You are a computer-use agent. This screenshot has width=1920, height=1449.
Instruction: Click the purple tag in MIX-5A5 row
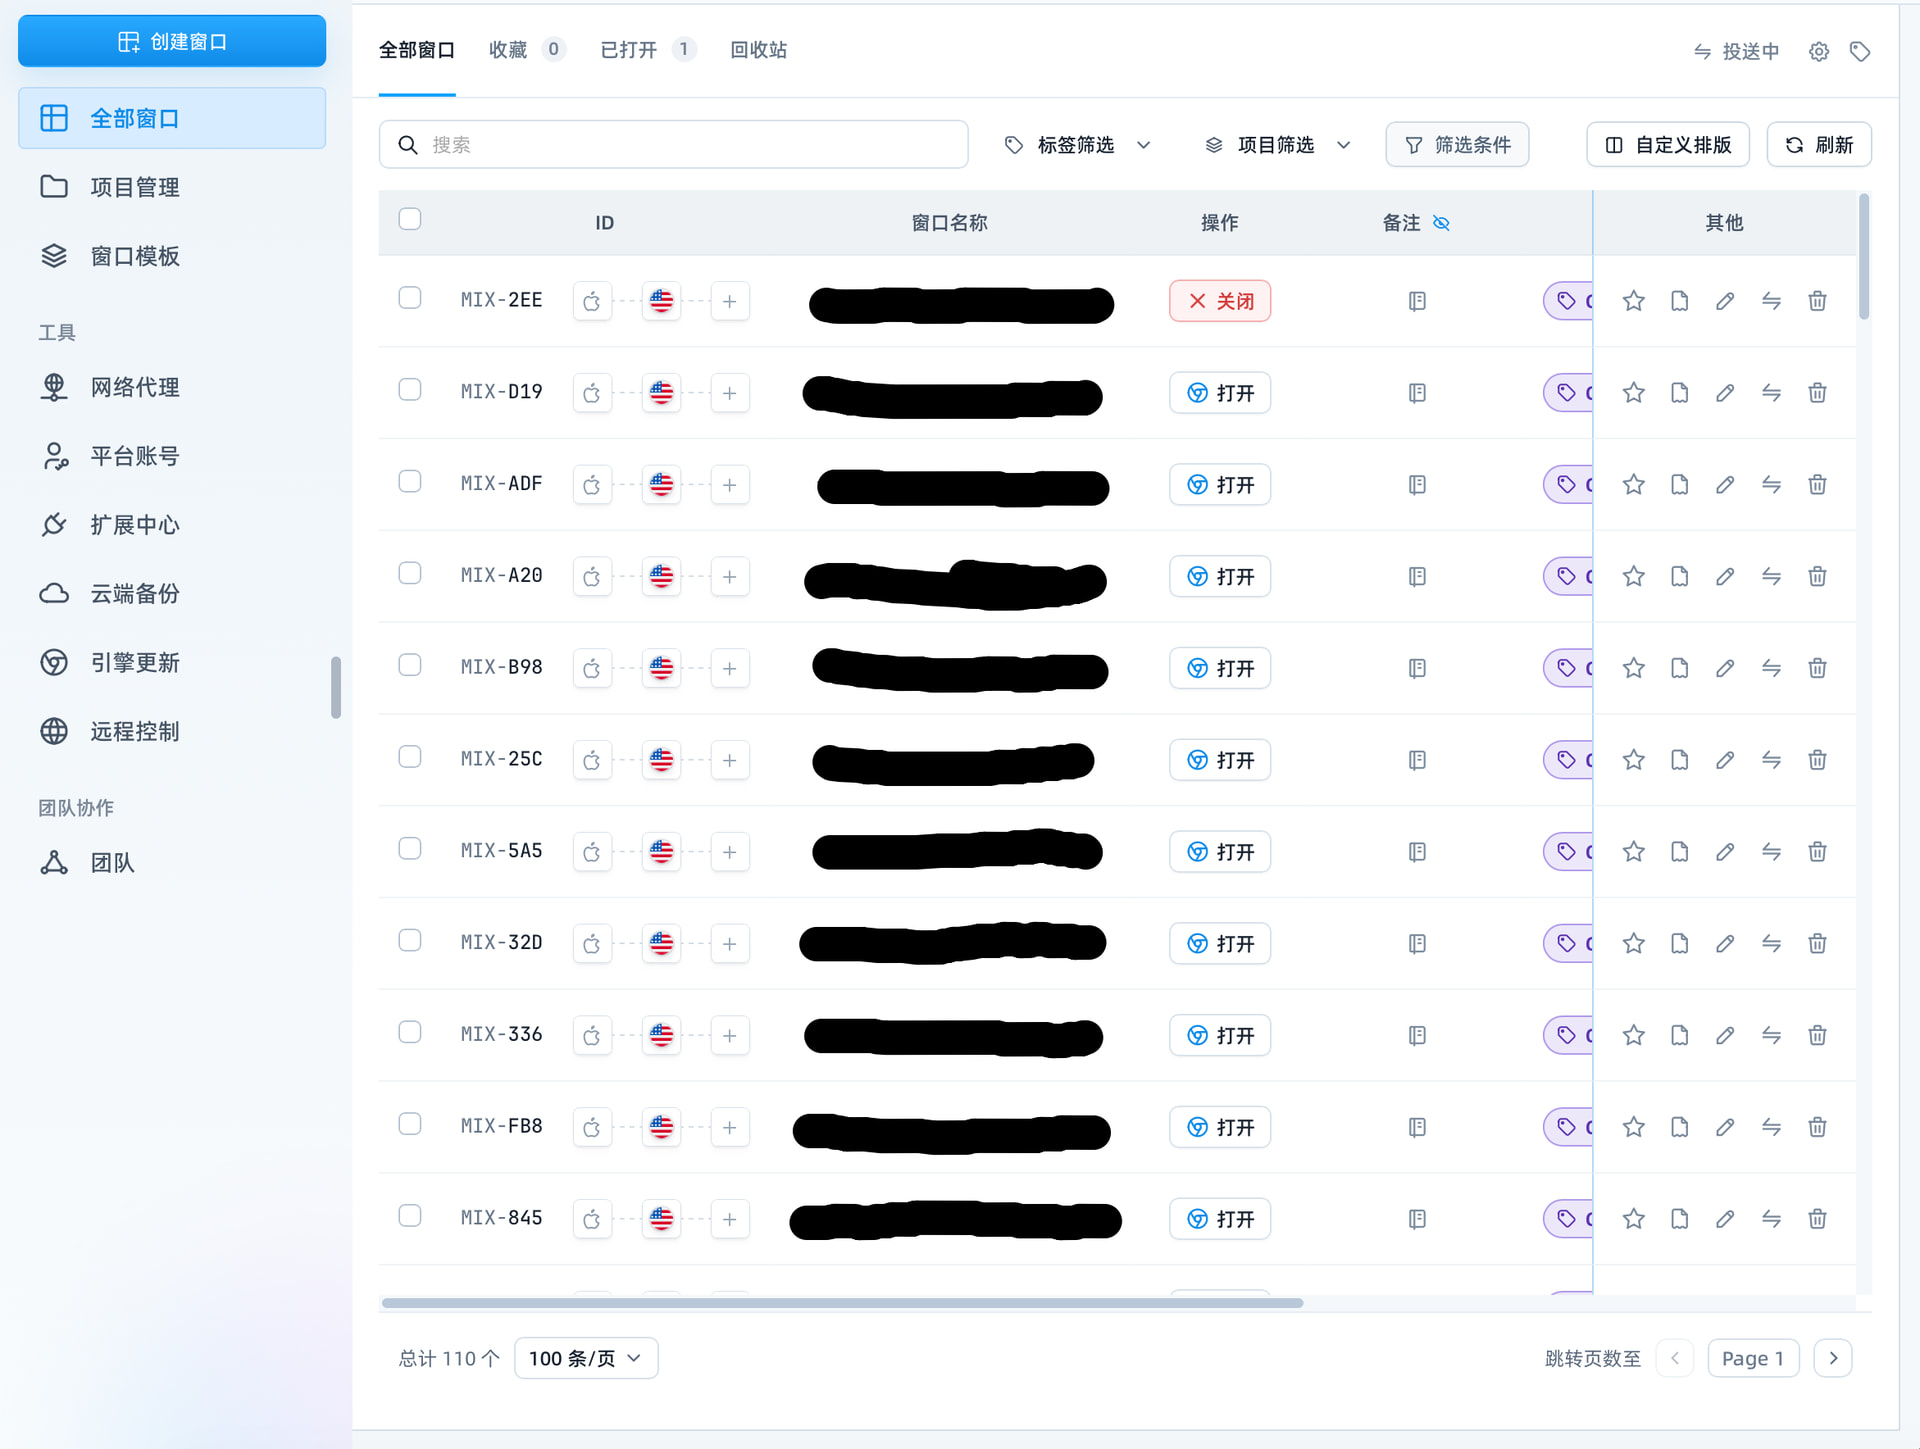click(1568, 852)
